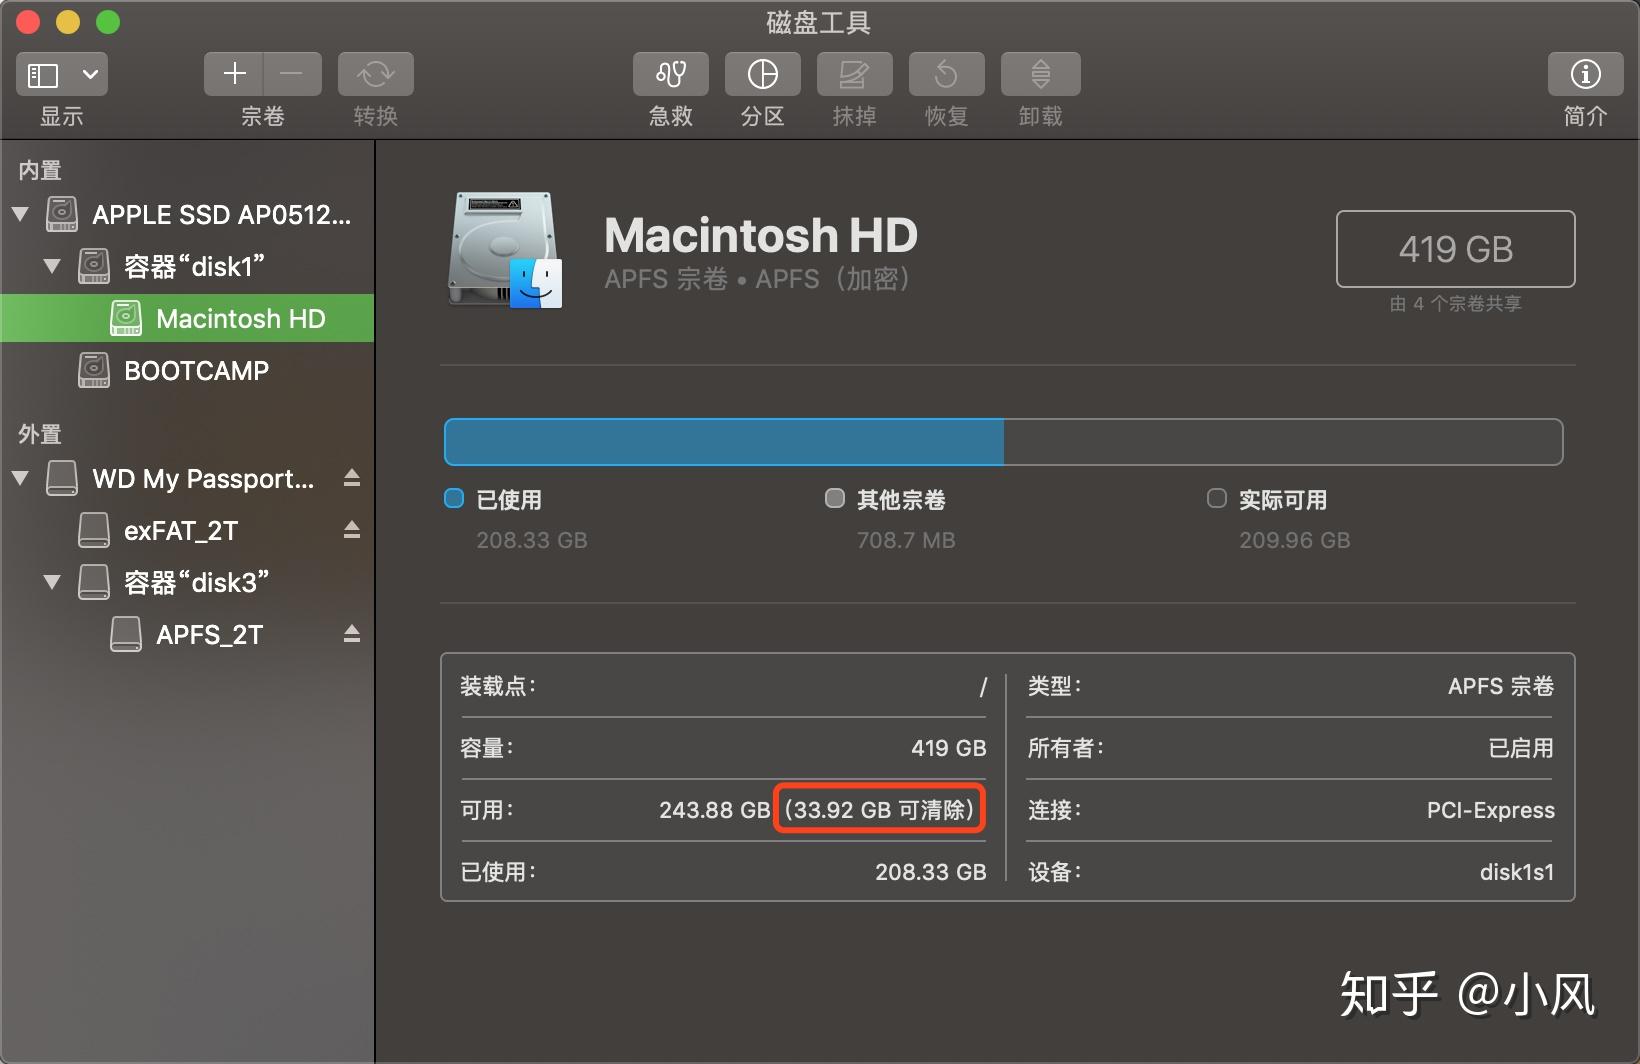Collapse the WD My Passport disk tree
This screenshot has height=1064, width=1640.
point(20,478)
